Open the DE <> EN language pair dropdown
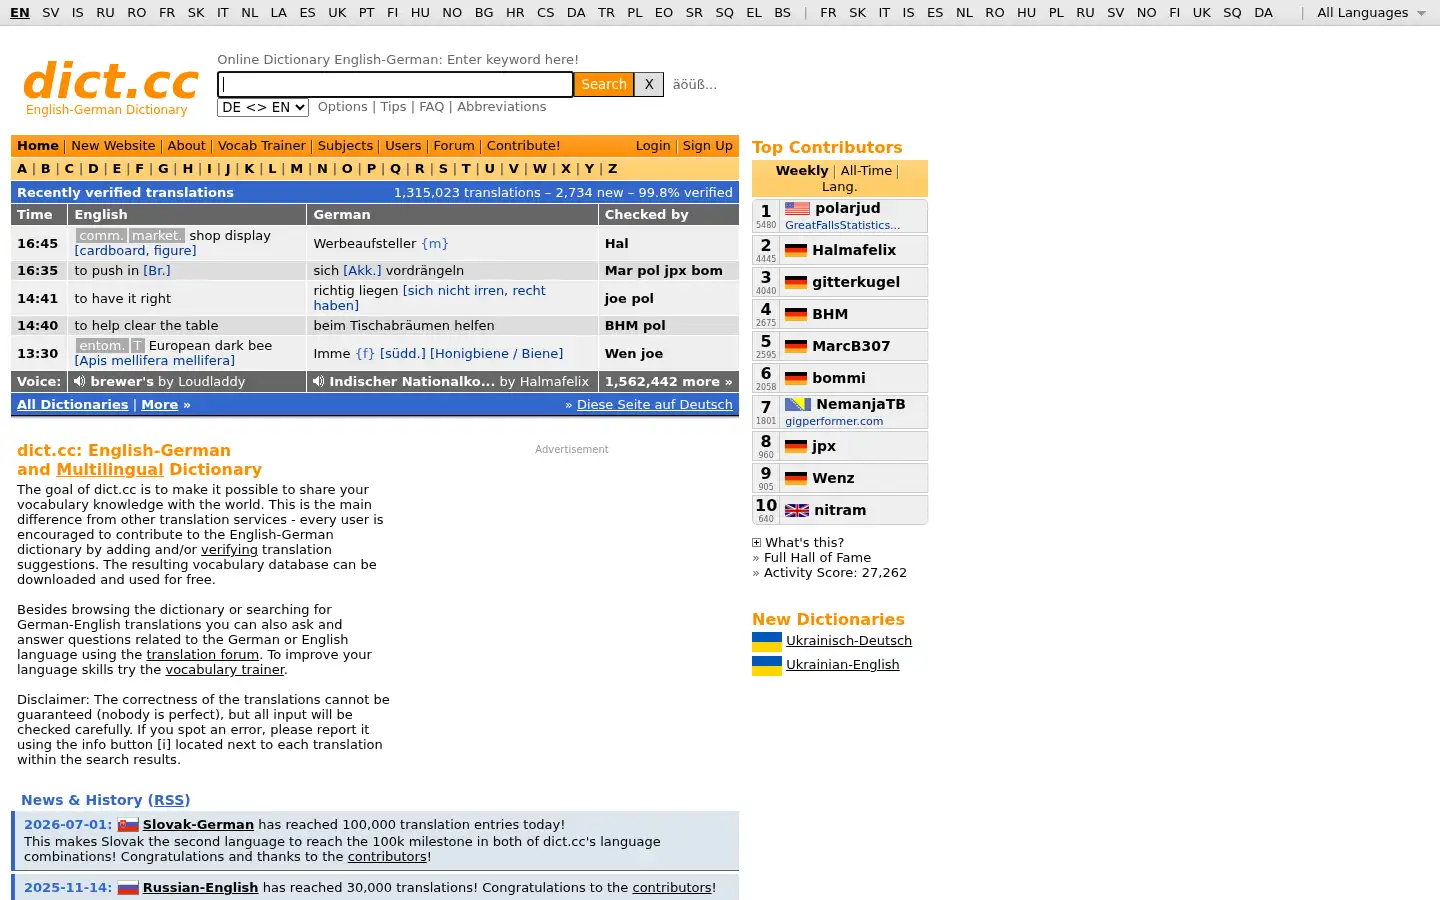 point(262,107)
